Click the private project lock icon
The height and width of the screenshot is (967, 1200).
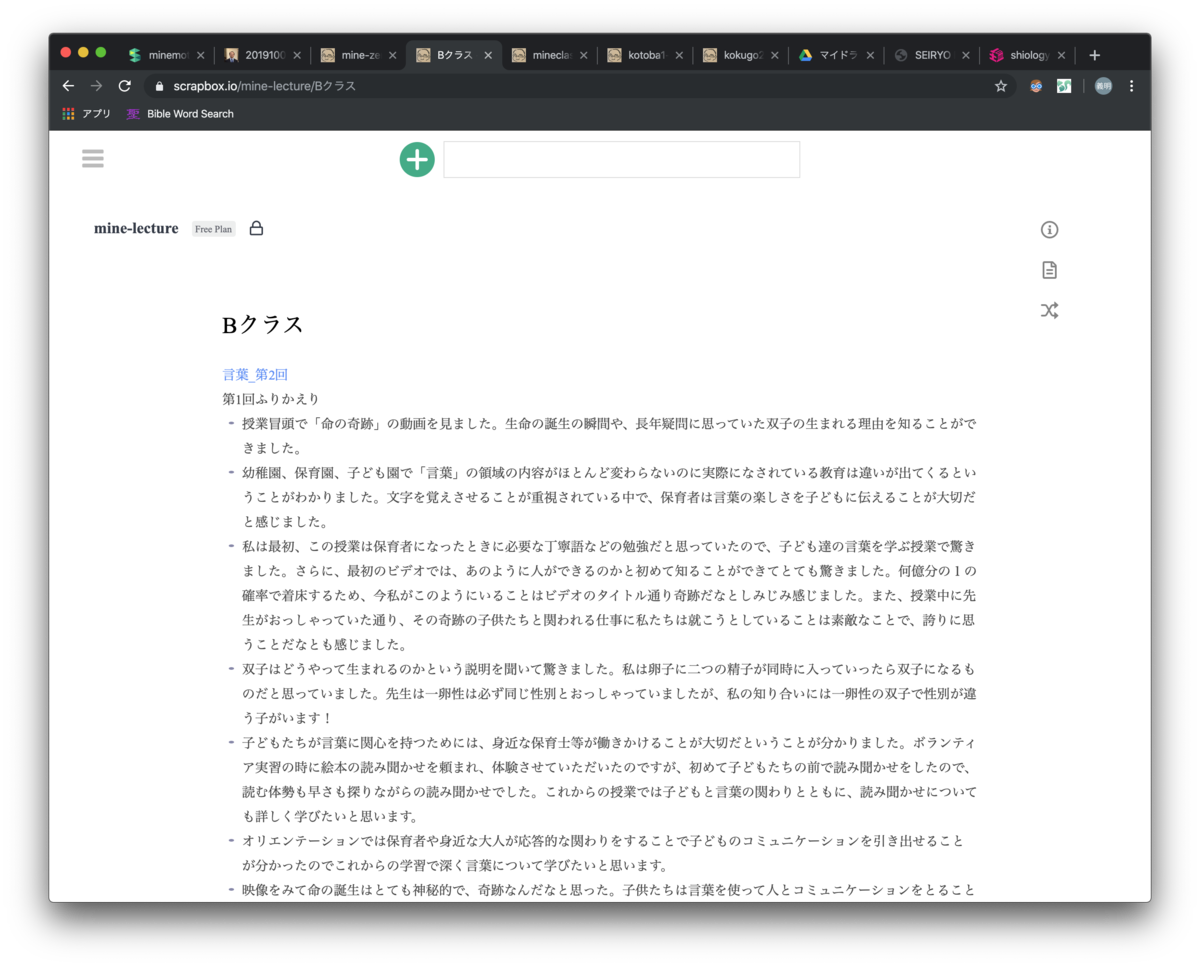(256, 228)
